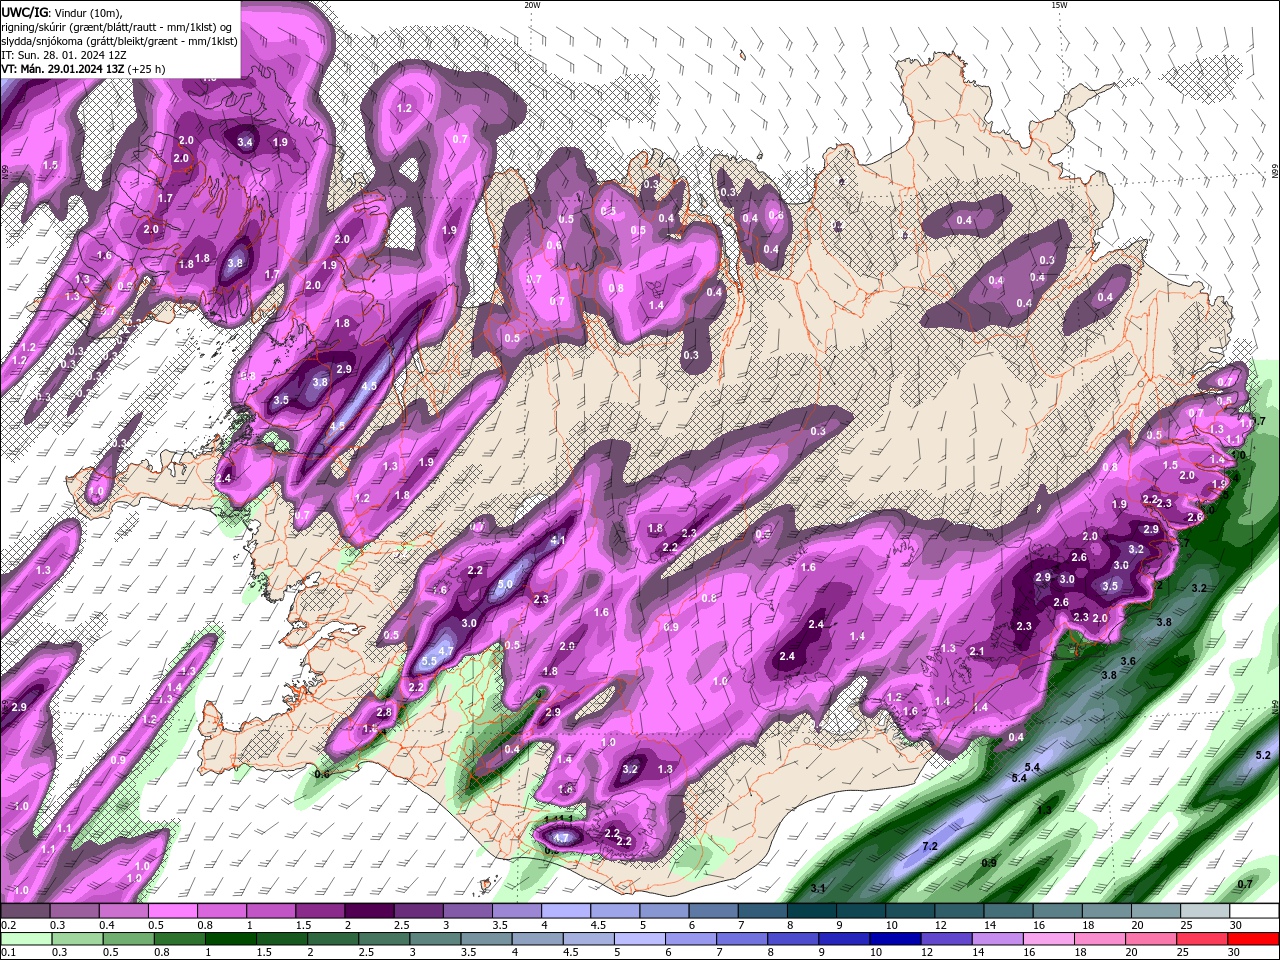The height and width of the screenshot is (960, 1280).
Task: Select the light lavender 4 swatch in top legend row
Action: coord(565,911)
